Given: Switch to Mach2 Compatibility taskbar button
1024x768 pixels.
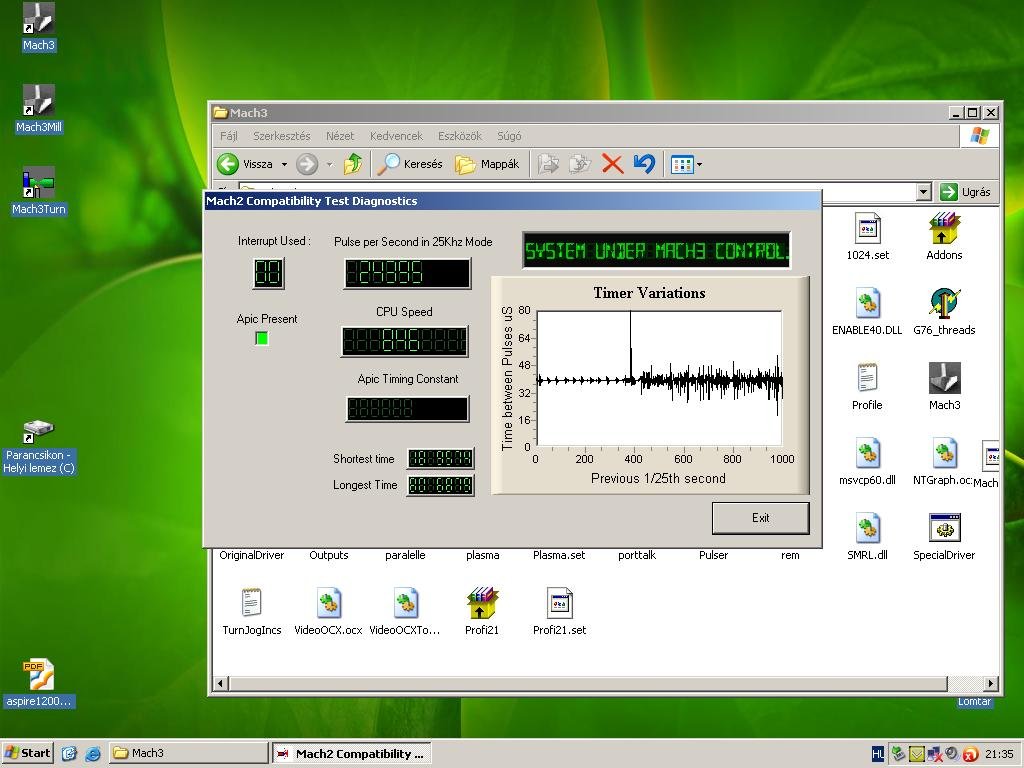Looking at the screenshot, I should 351,753.
